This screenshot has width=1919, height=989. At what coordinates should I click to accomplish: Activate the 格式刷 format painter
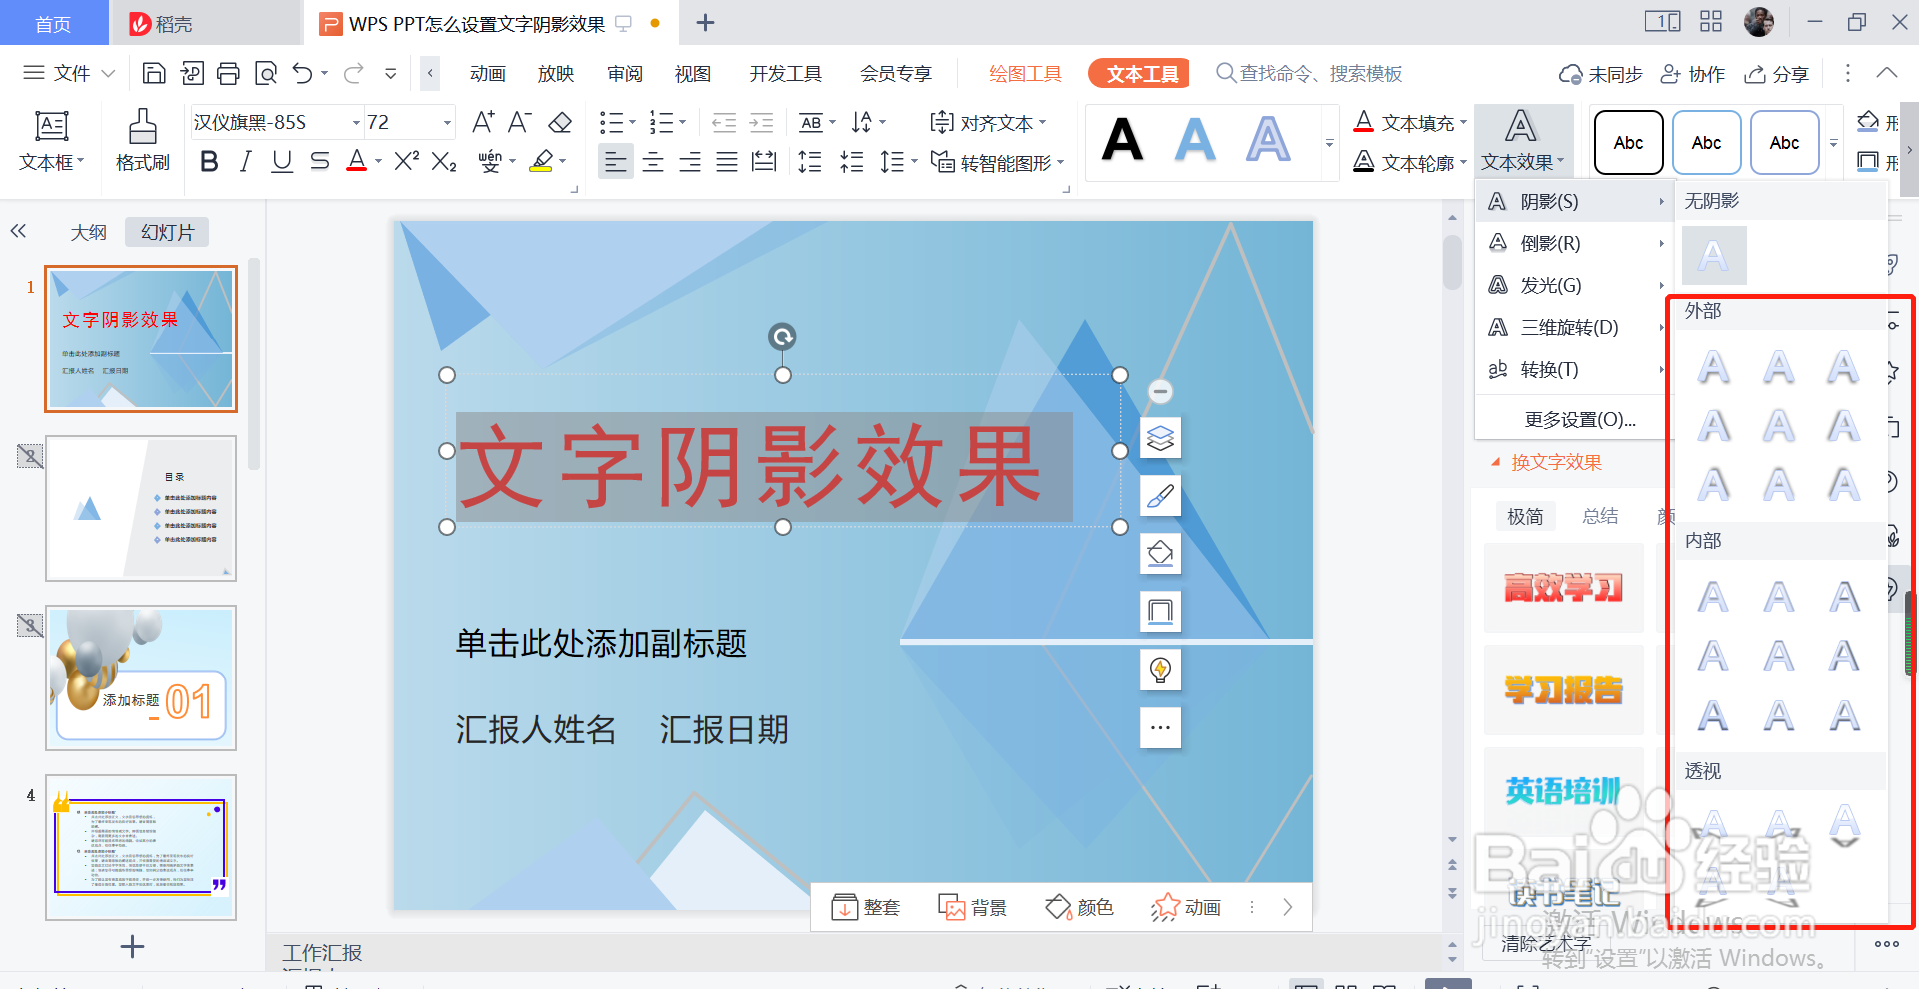(x=142, y=141)
